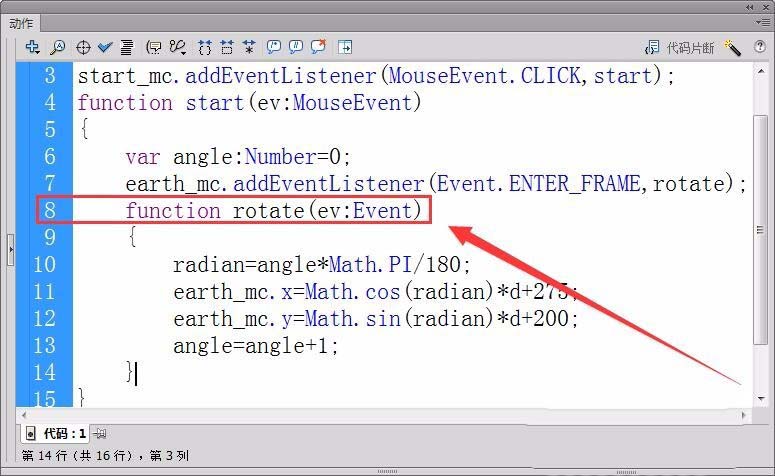Click the closing brace on line 14
Image resolution: width=775 pixels, height=476 pixels.
[x=129, y=372]
